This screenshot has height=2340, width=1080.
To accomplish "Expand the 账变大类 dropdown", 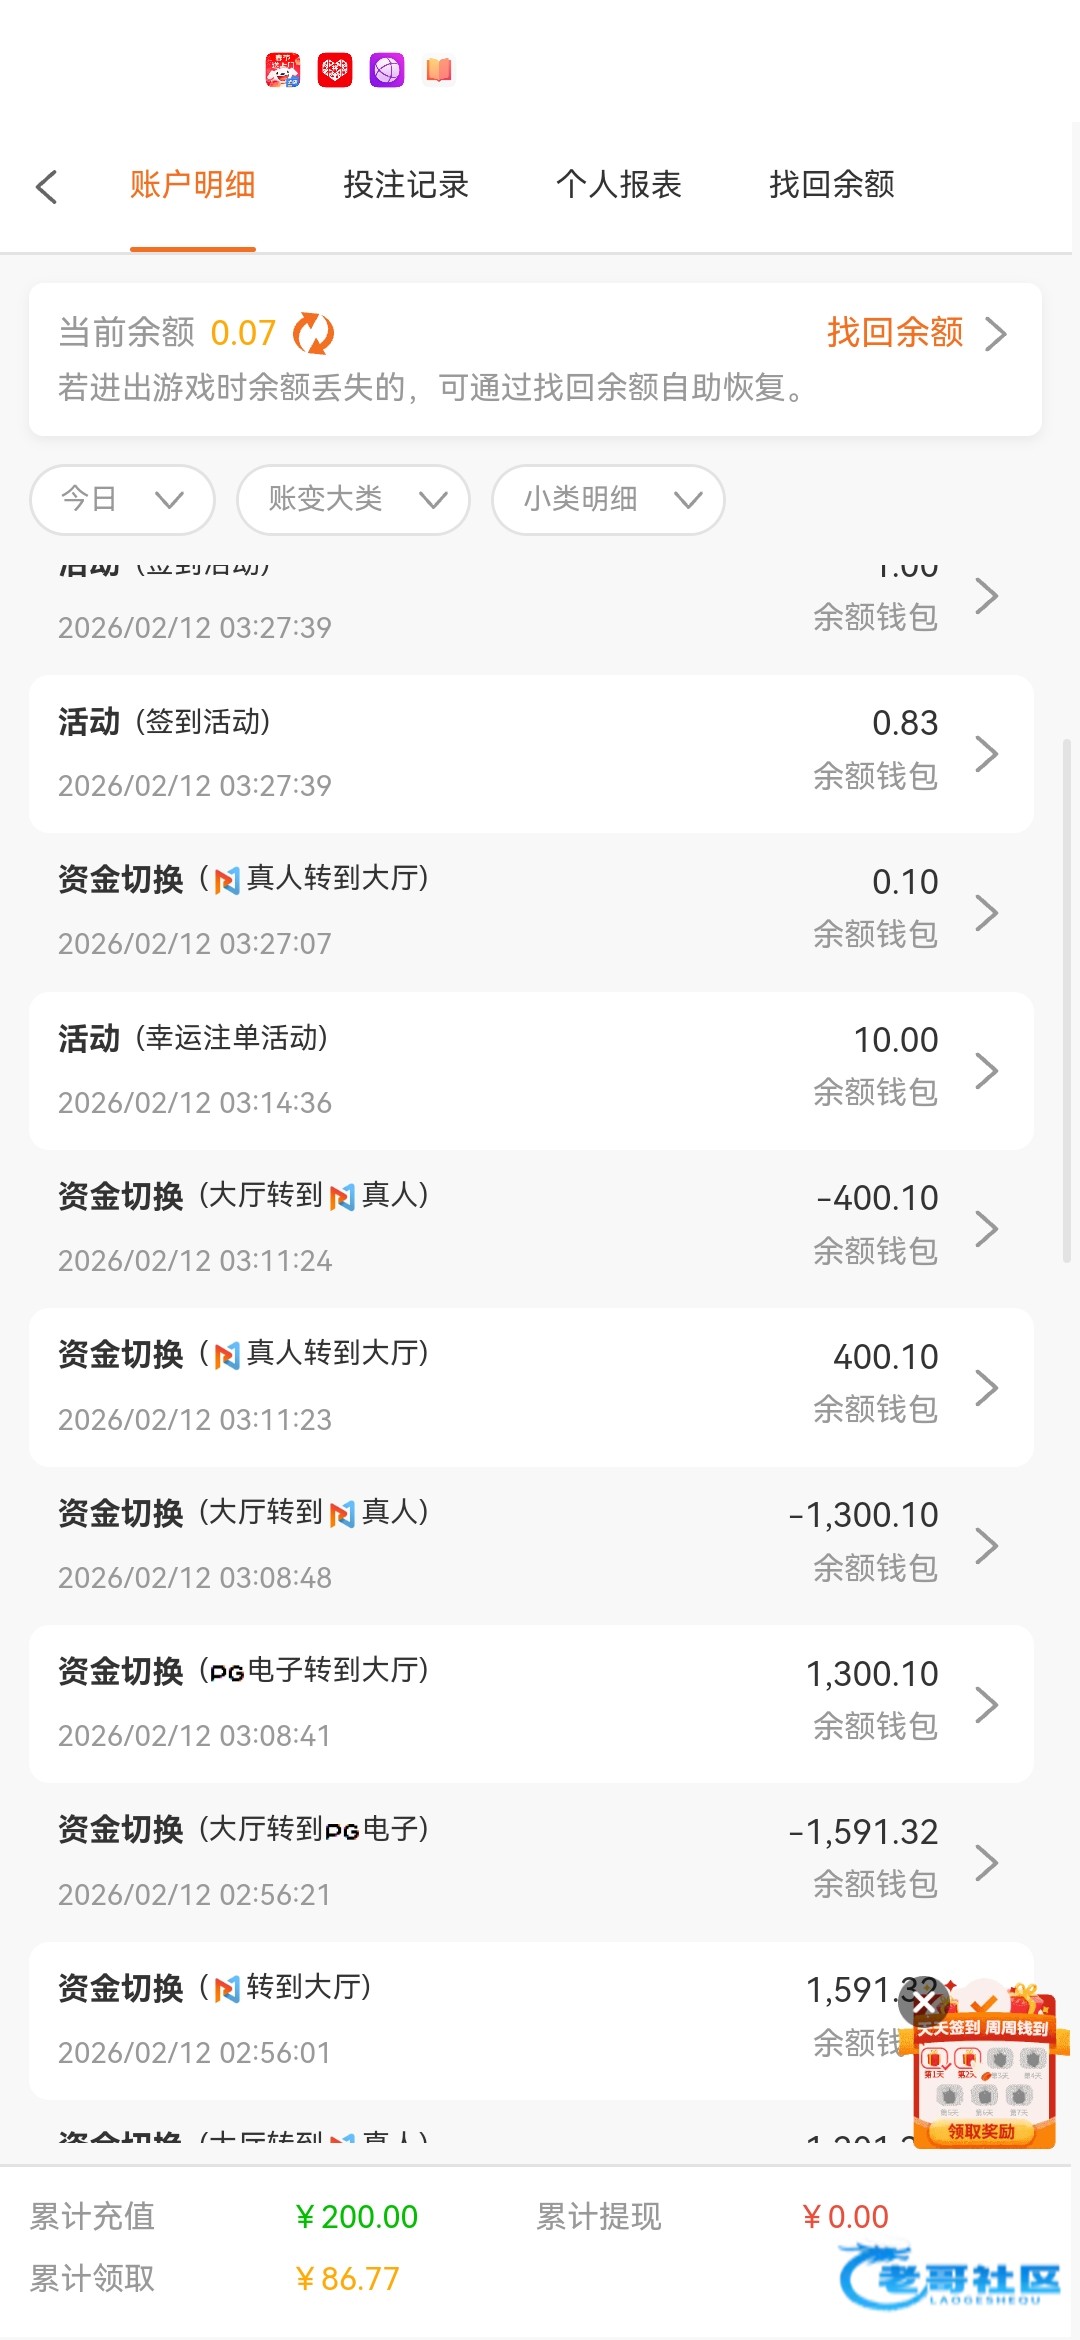I will (x=353, y=499).
